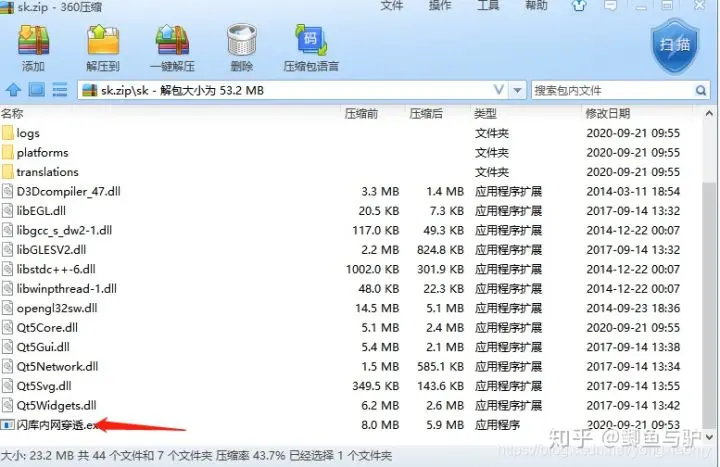The width and height of the screenshot is (720, 467).
Task: Open the 操作 (Operations) menu
Action: click(440, 6)
